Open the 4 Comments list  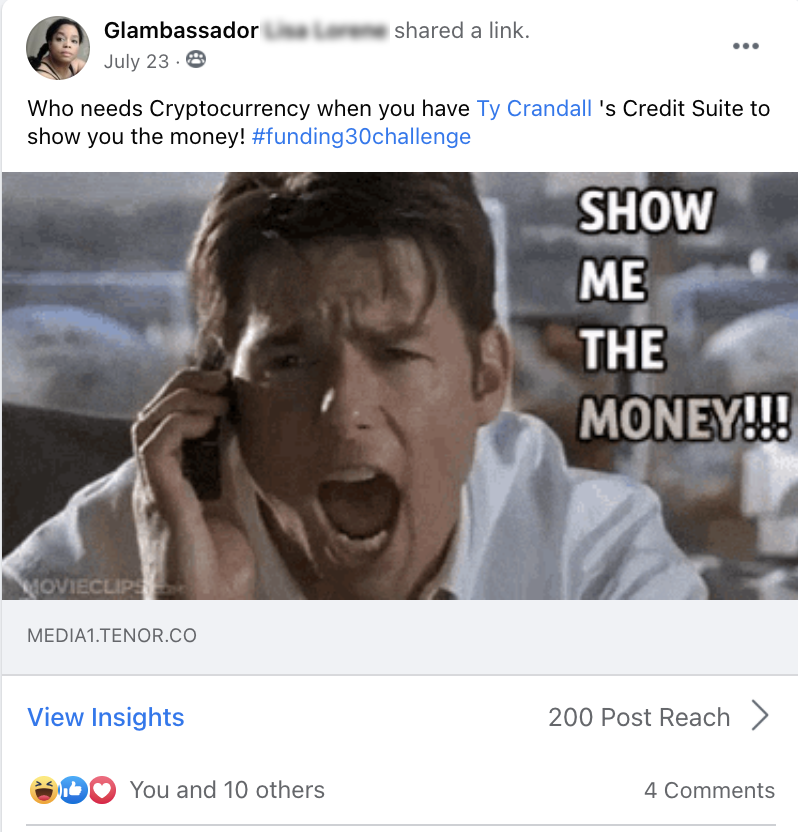[709, 790]
